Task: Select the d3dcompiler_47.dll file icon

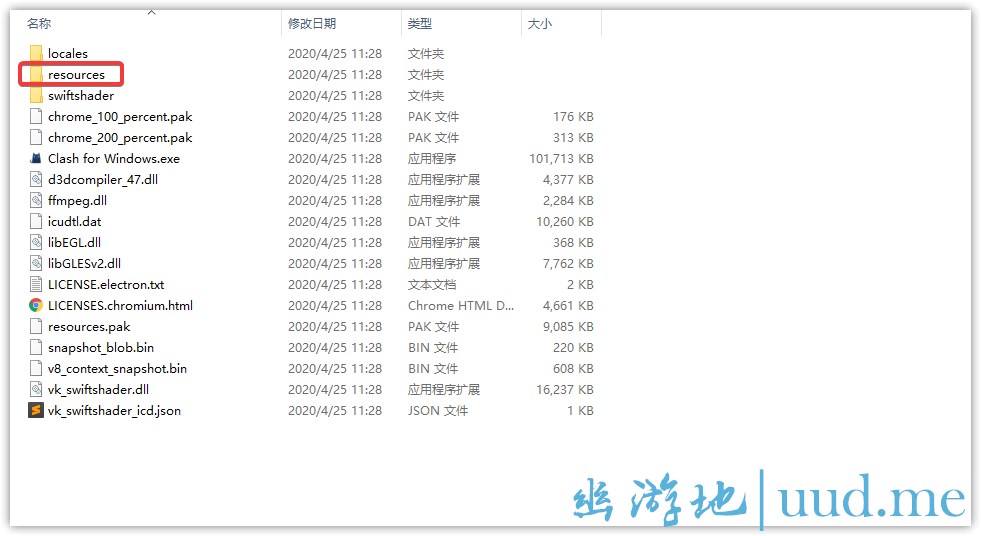Action: click(x=36, y=180)
